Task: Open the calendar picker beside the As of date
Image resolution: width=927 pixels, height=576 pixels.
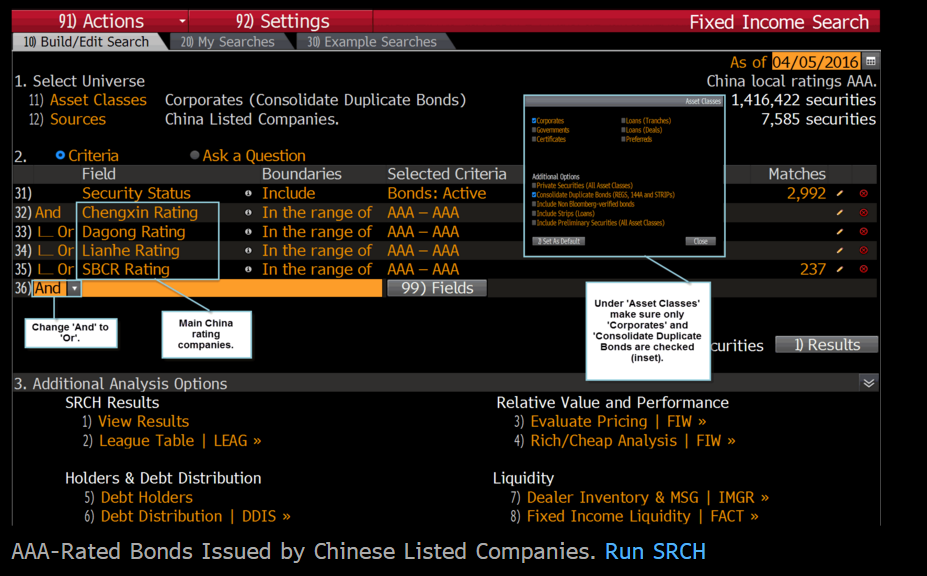Action: [x=870, y=61]
